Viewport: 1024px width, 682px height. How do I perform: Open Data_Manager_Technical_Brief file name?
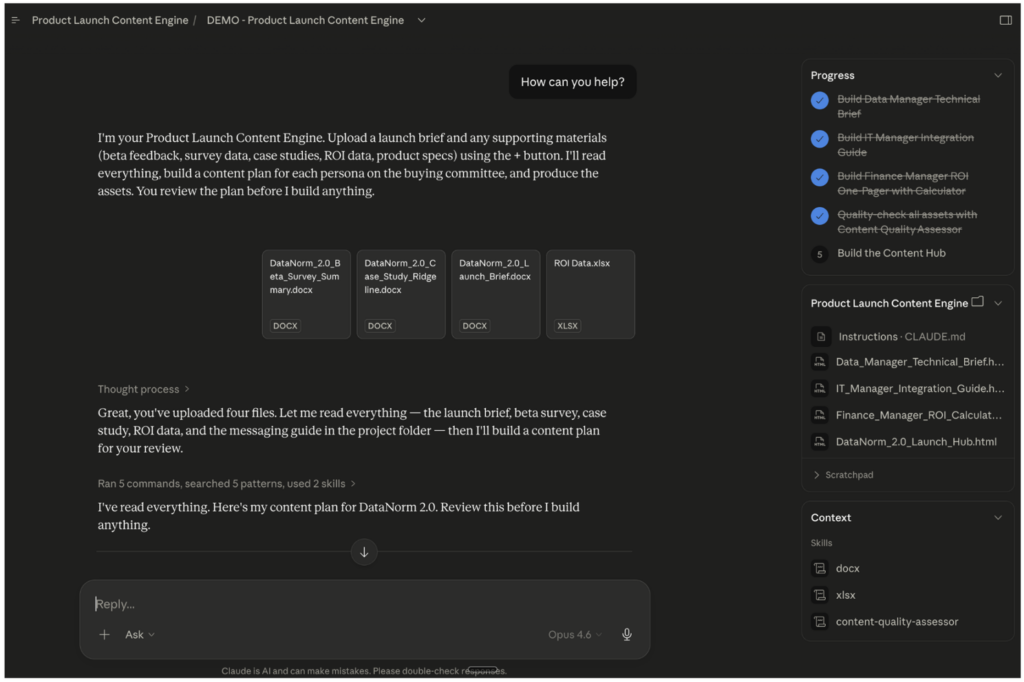(920, 362)
